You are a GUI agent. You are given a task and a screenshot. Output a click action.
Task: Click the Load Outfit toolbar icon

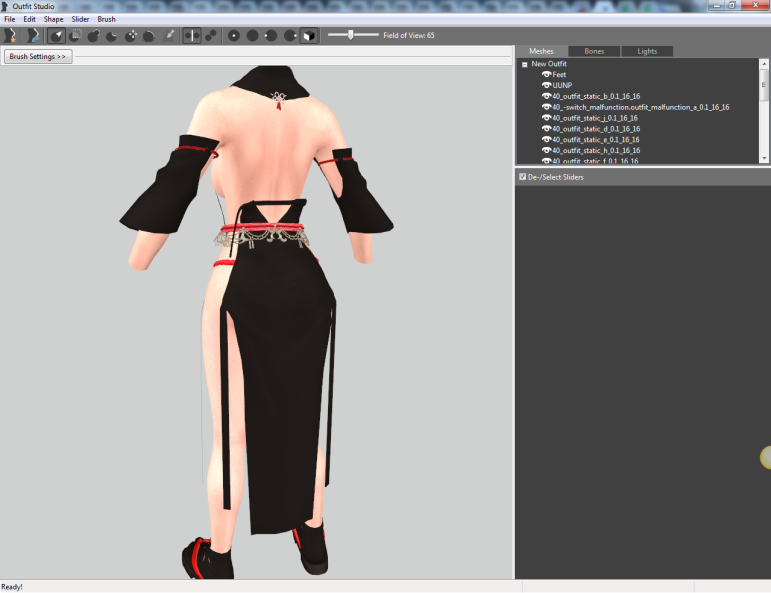pyautogui.click(x=32, y=35)
